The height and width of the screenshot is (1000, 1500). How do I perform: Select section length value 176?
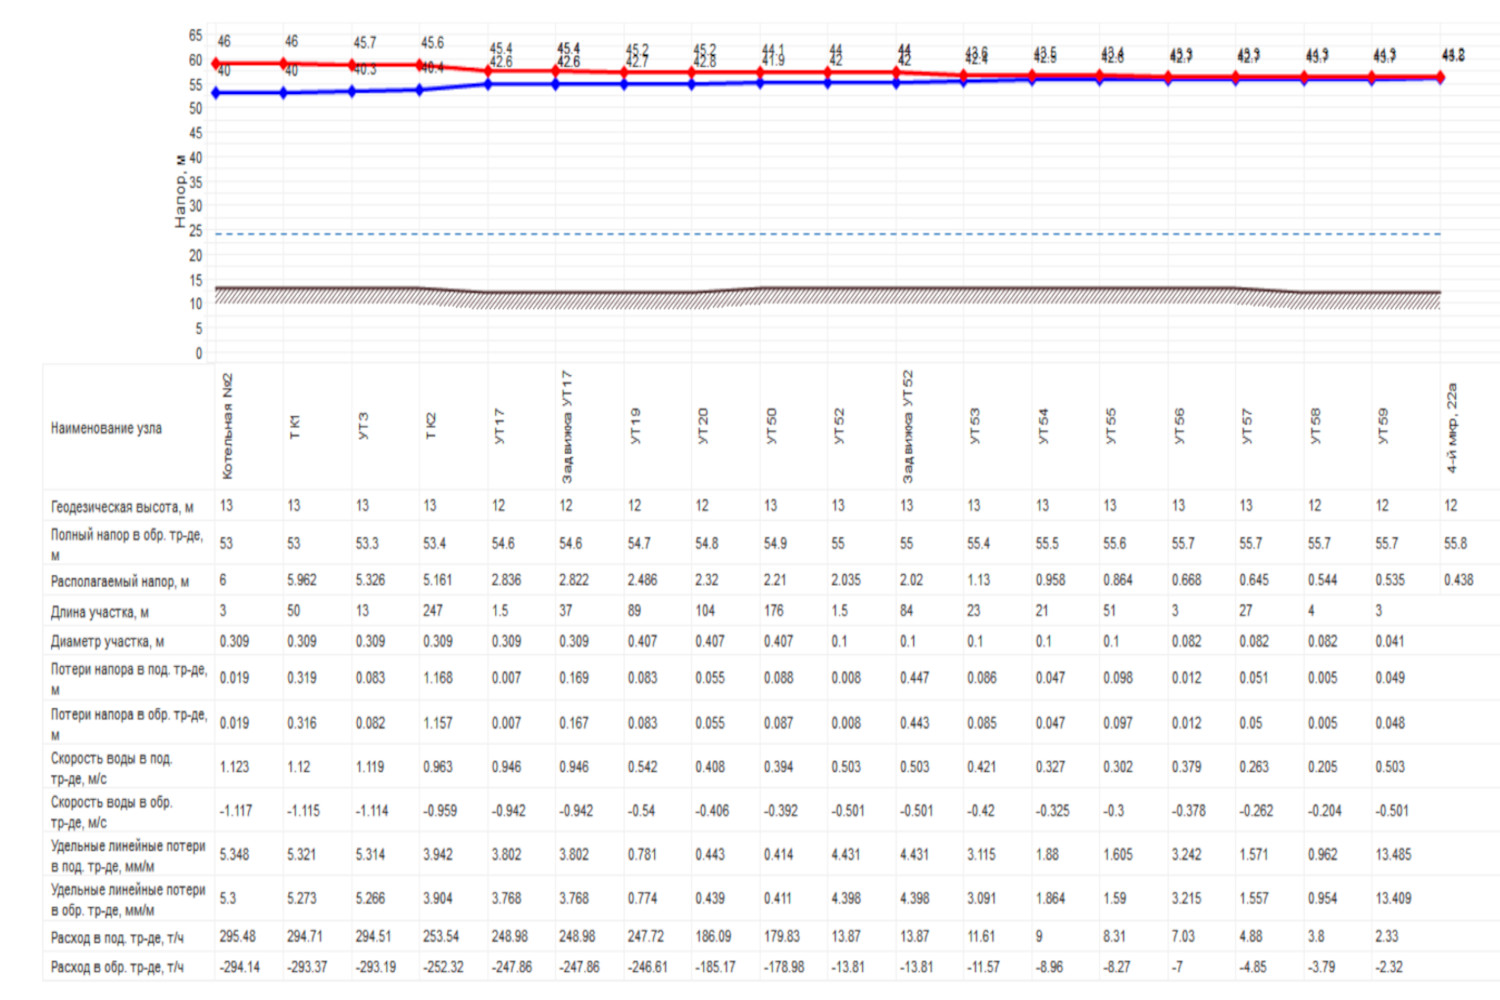tap(773, 610)
